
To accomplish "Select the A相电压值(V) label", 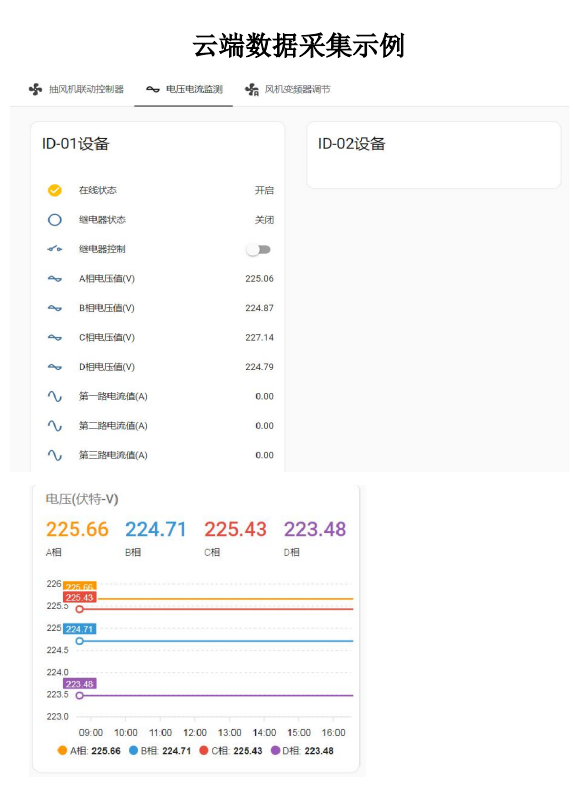I will click(x=107, y=279).
